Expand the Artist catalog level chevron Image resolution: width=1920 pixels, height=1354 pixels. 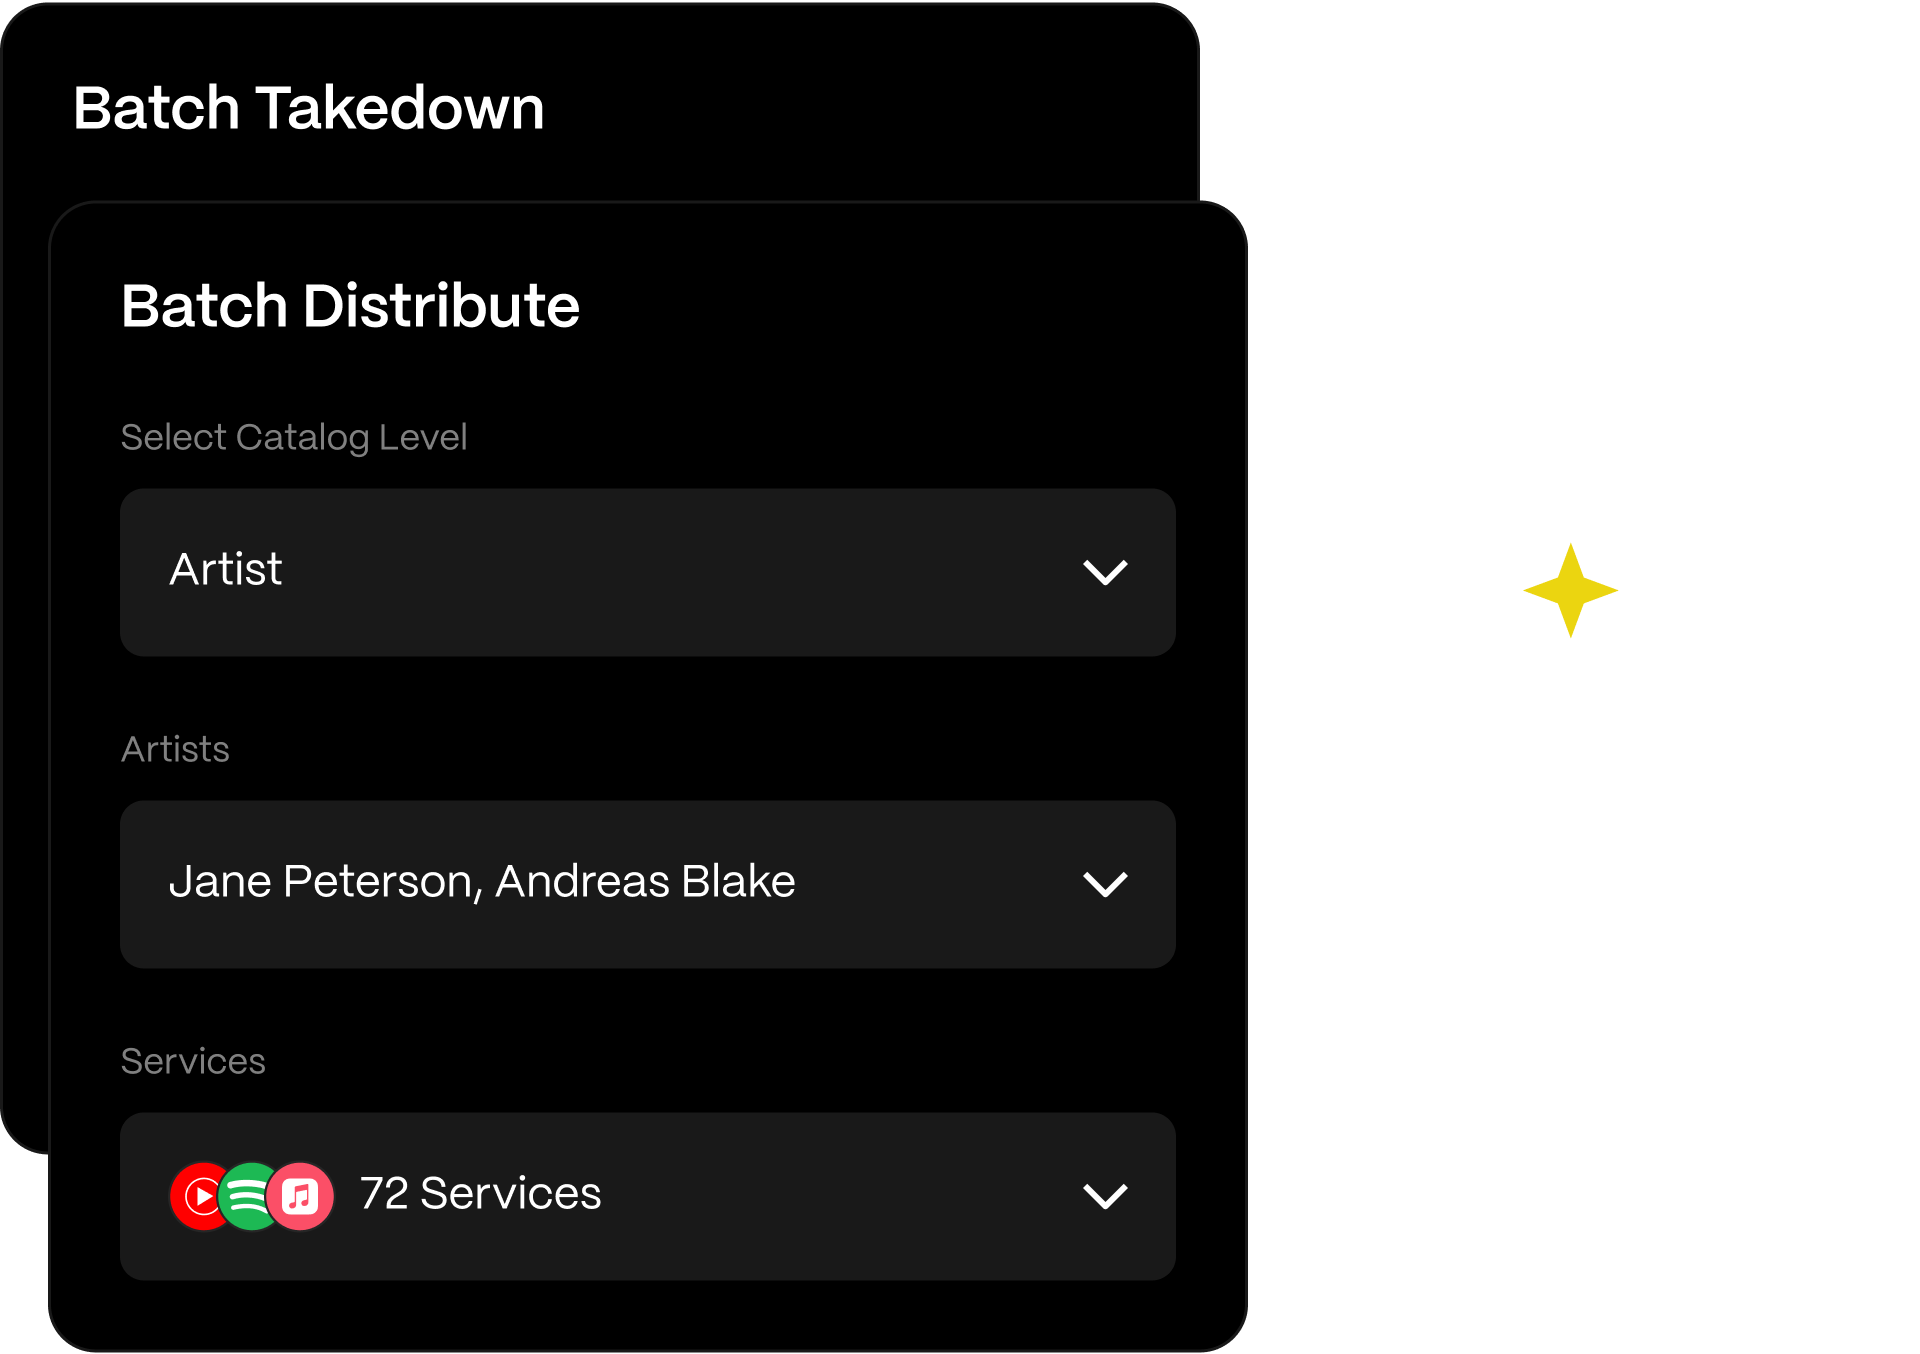coord(1105,573)
